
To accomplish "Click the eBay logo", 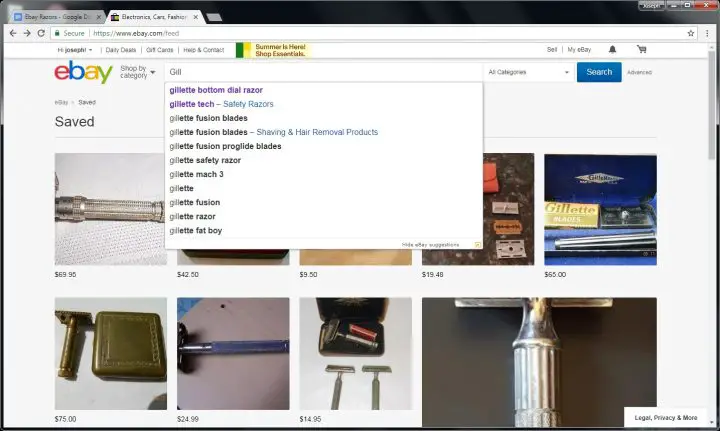I will [84, 72].
